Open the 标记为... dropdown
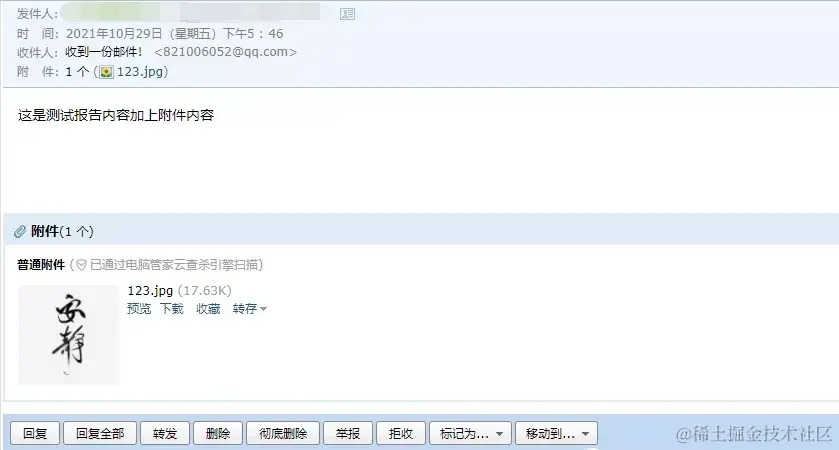This screenshot has height=450, width=839. click(x=470, y=433)
